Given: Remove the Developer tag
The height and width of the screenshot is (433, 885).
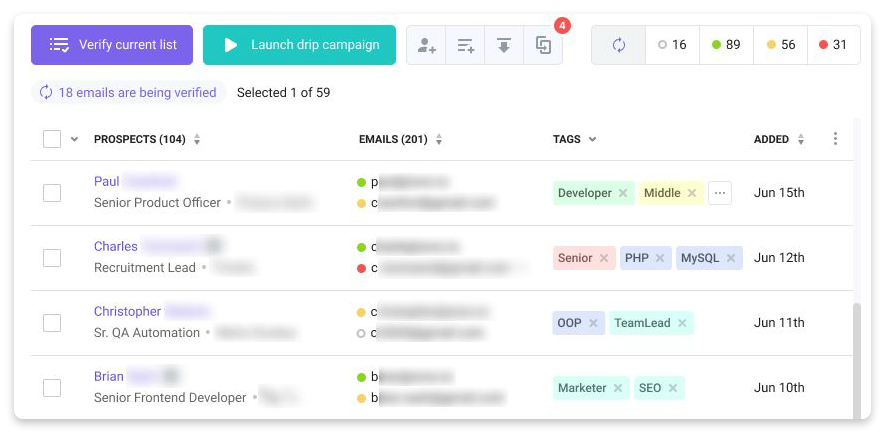Looking at the screenshot, I should (x=623, y=193).
